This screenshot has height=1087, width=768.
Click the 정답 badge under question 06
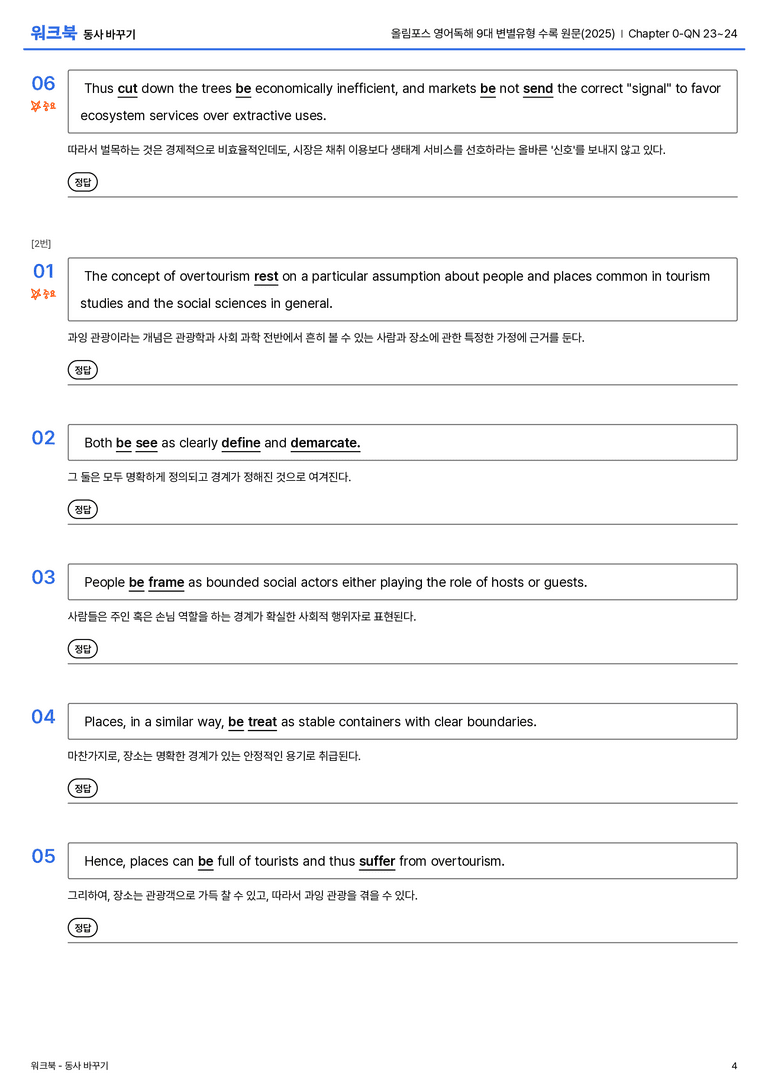pyautogui.click(x=82, y=182)
